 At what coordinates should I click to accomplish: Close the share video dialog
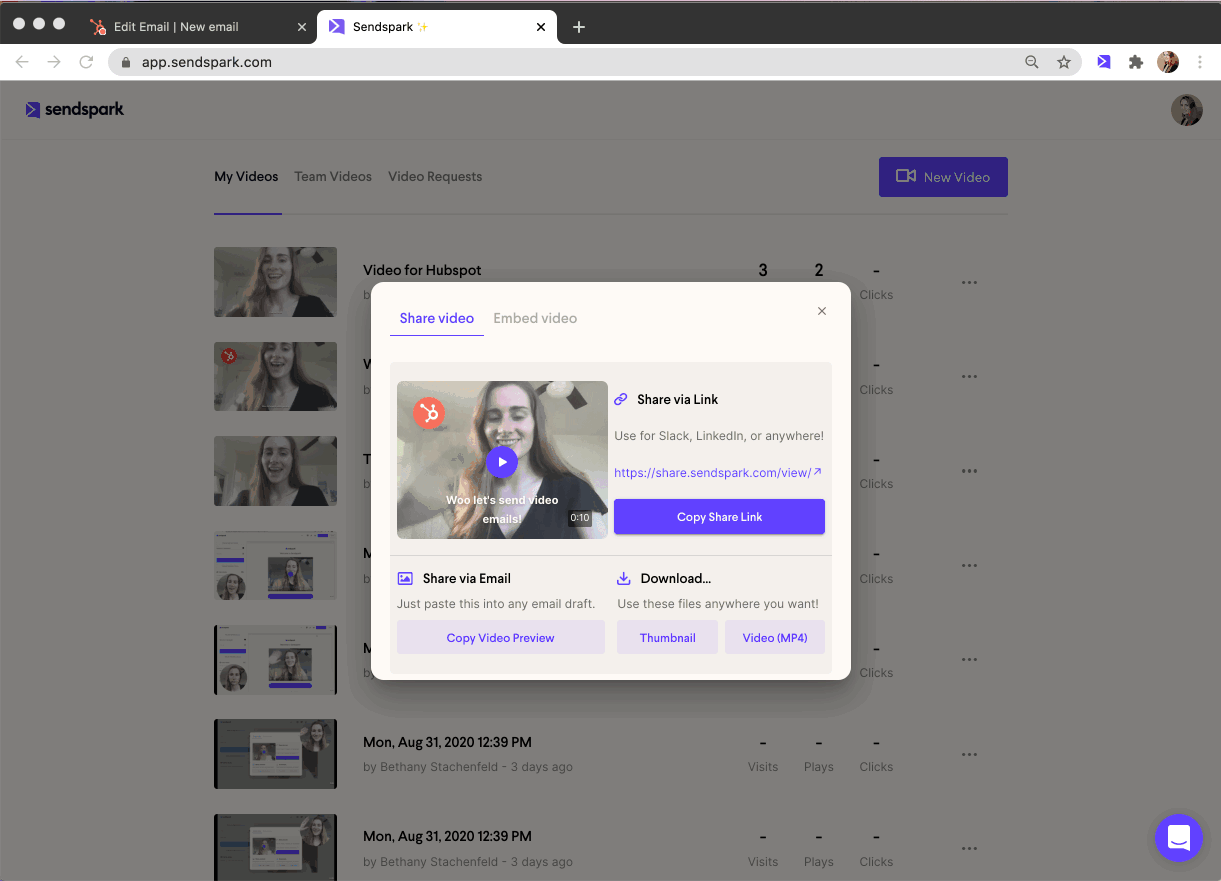point(822,311)
